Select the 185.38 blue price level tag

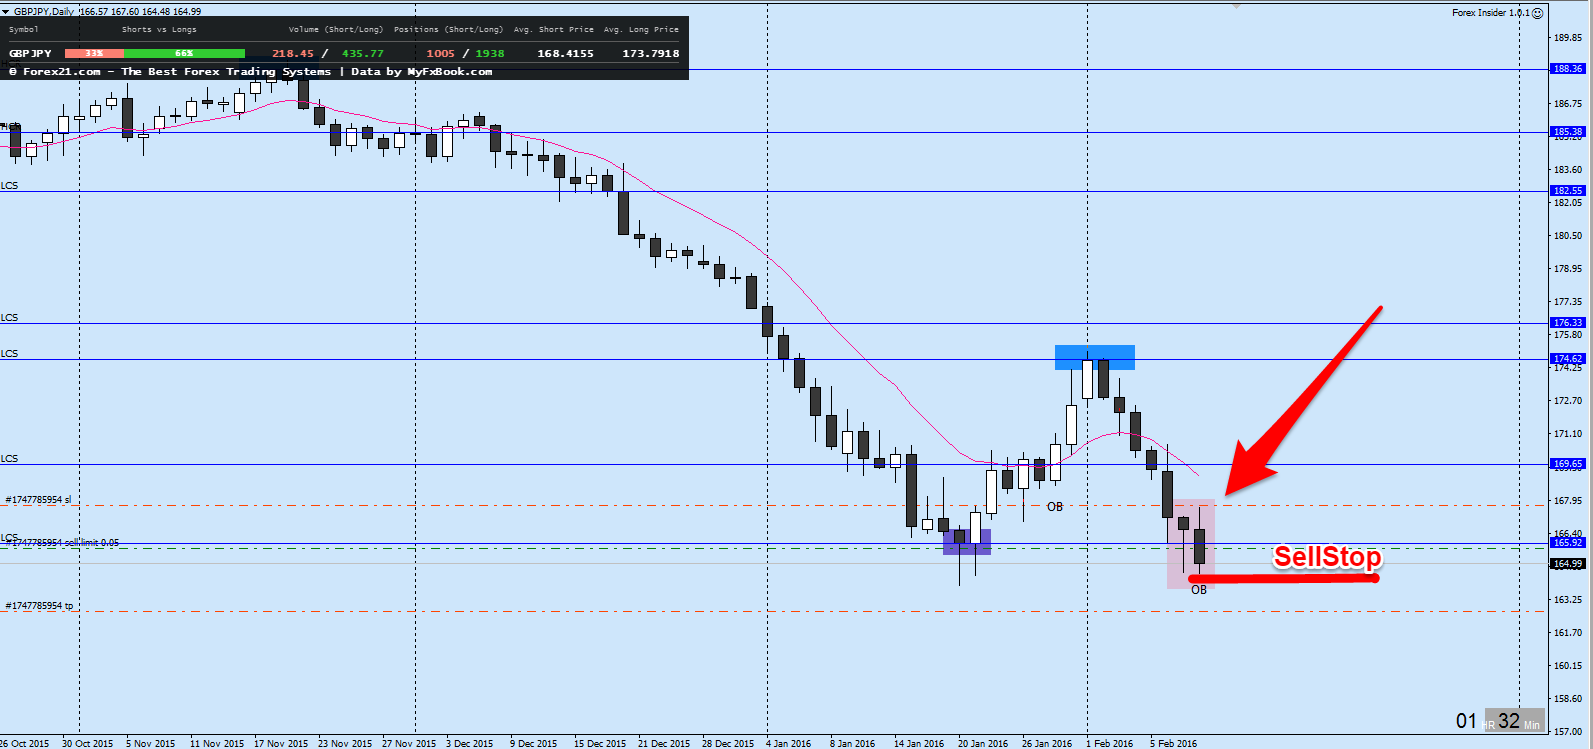point(1567,132)
